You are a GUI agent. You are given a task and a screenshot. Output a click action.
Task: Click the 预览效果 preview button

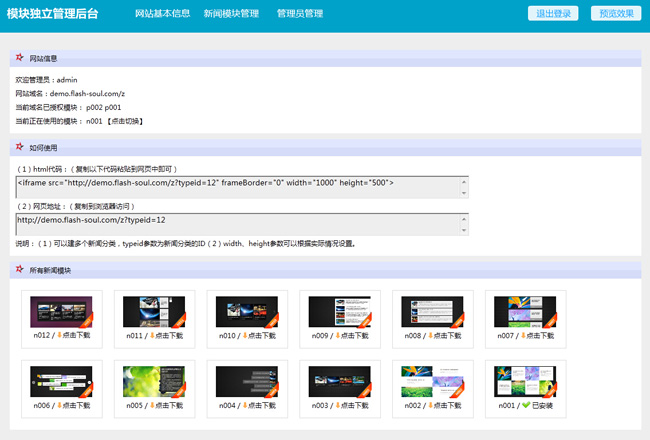click(x=615, y=13)
